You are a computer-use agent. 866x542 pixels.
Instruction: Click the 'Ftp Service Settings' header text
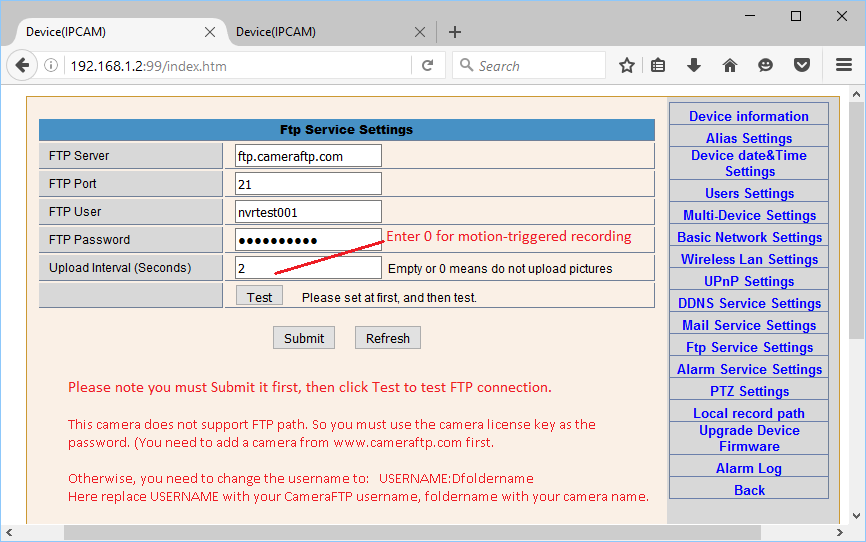click(346, 129)
